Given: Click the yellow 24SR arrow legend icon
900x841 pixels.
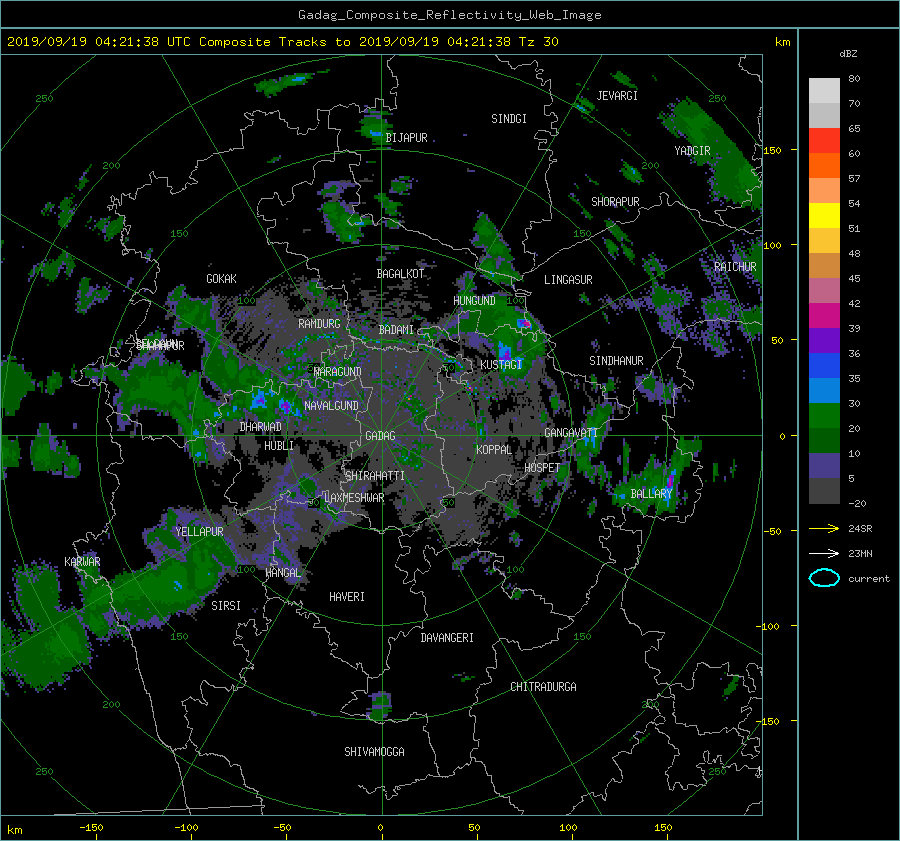Looking at the screenshot, I should coord(824,528).
